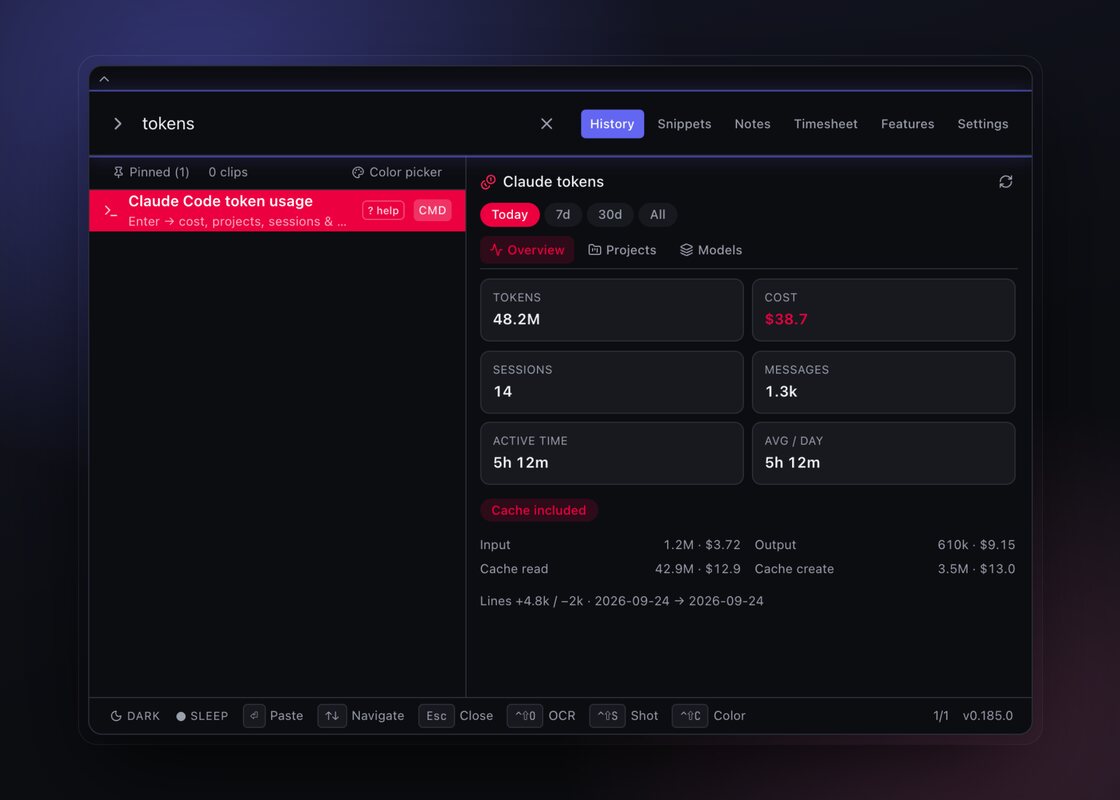Show Pinned (1) items
The height and width of the screenshot is (800, 1120).
pos(151,172)
